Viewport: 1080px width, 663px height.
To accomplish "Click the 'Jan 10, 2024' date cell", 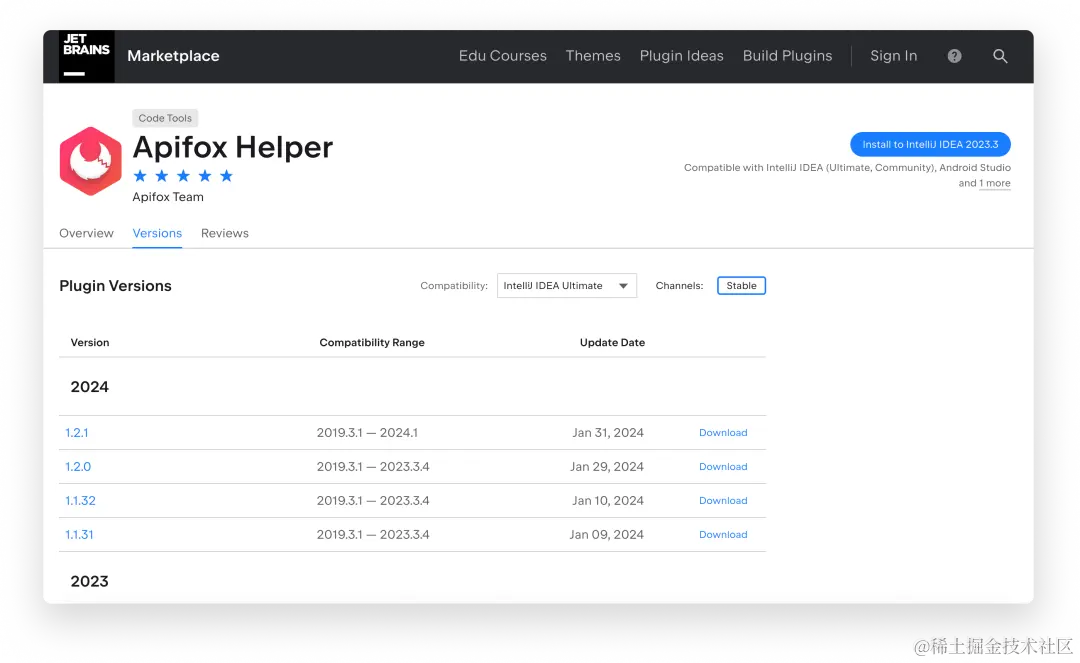I will click(608, 501).
